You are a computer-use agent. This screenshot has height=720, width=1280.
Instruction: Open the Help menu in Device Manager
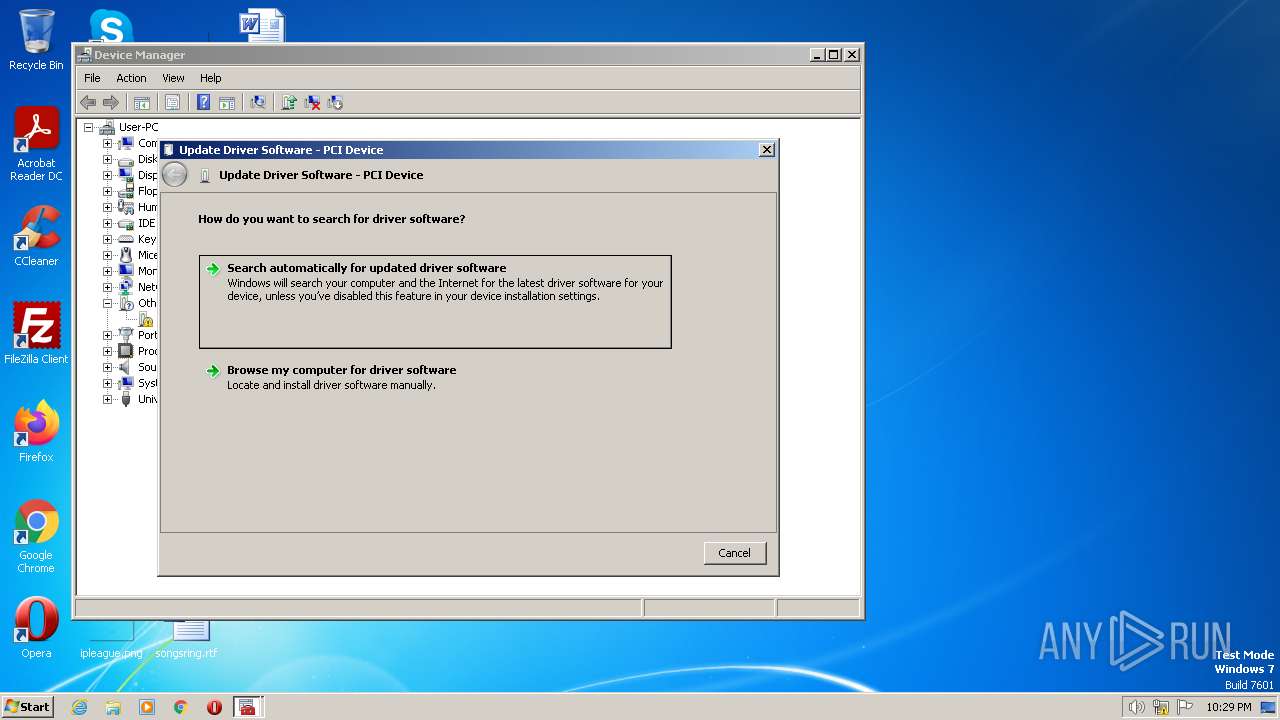(210, 78)
